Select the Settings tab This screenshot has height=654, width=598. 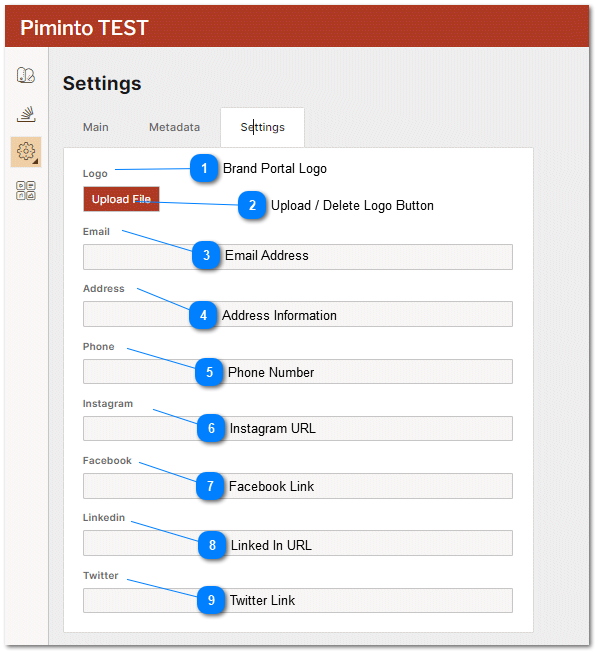(x=262, y=127)
